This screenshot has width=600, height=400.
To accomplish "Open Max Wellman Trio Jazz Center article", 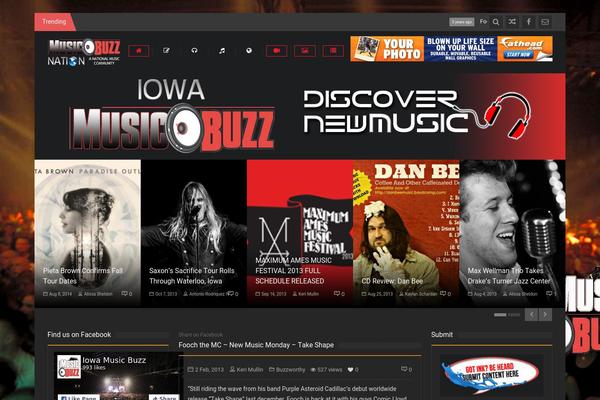I will 509,276.
